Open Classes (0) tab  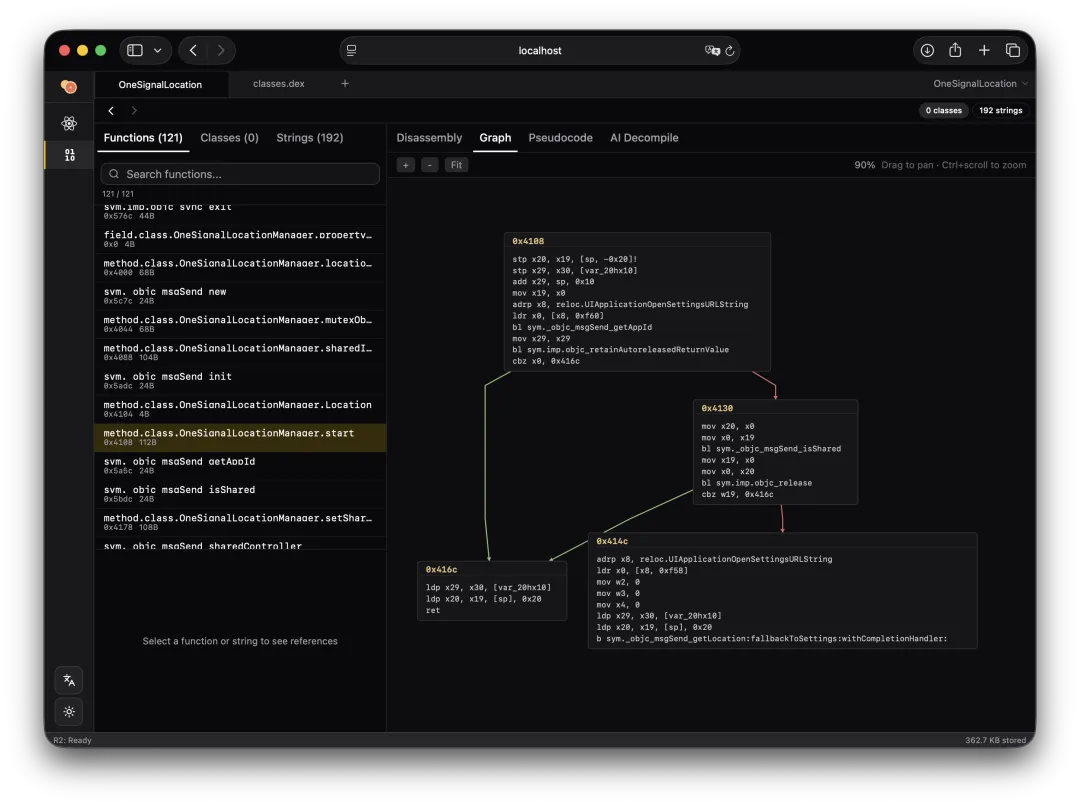pos(229,138)
